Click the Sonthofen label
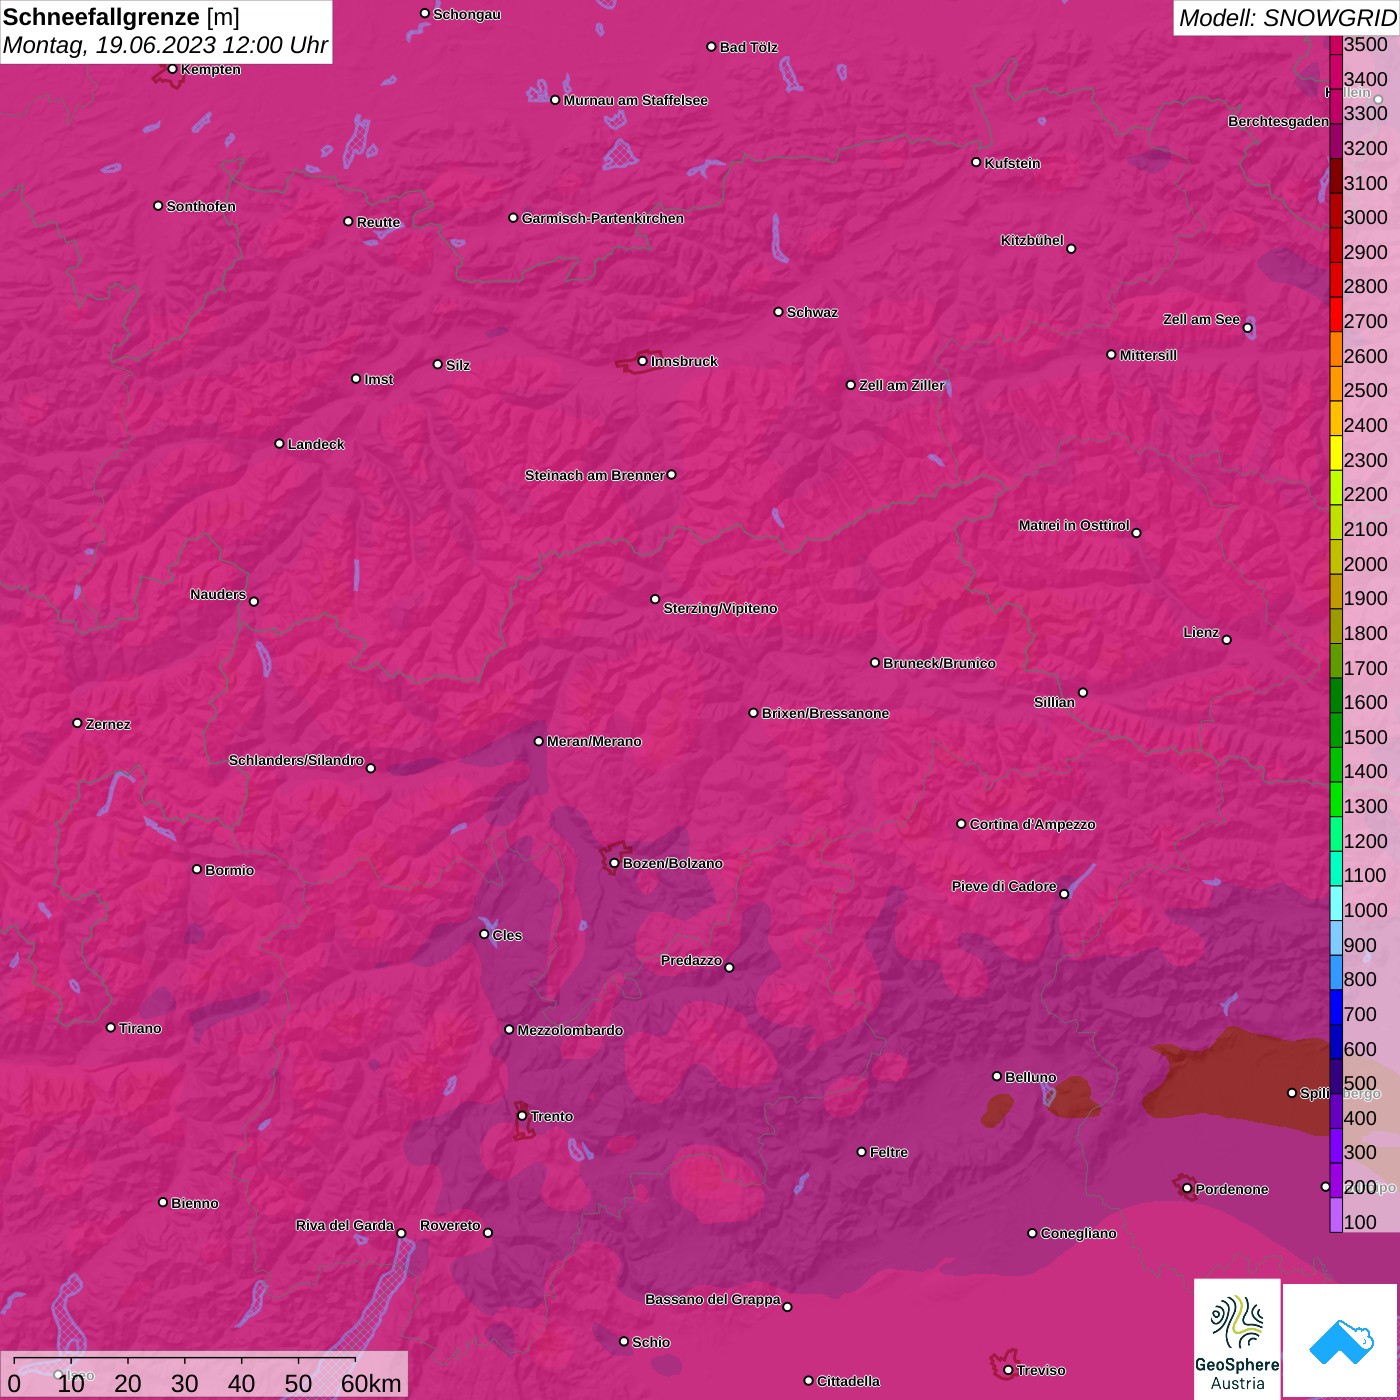 coord(201,206)
